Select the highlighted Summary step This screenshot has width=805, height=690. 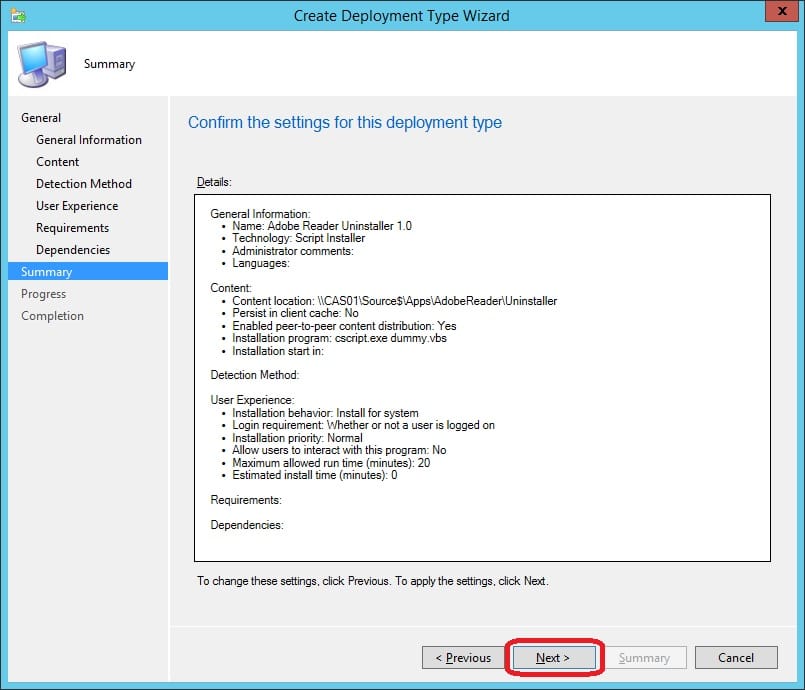pos(88,271)
